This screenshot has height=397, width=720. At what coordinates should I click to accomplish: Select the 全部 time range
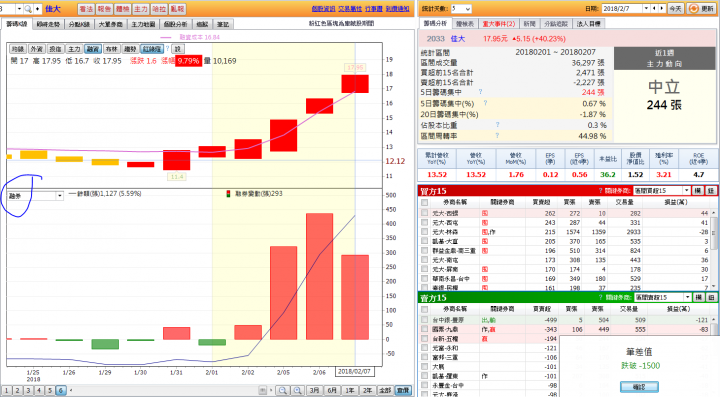(x=385, y=391)
